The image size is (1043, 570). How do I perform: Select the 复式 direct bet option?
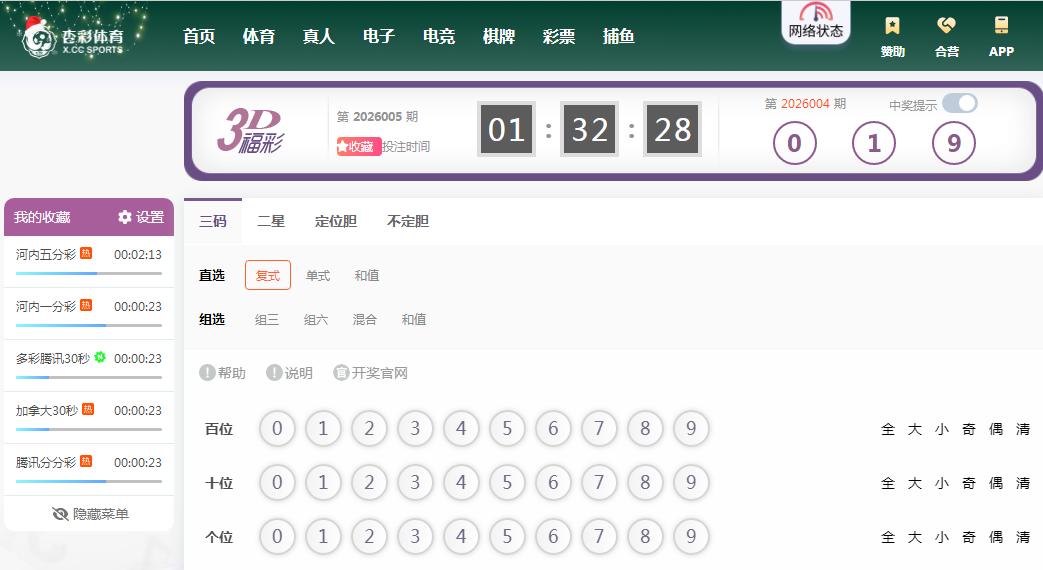point(268,275)
